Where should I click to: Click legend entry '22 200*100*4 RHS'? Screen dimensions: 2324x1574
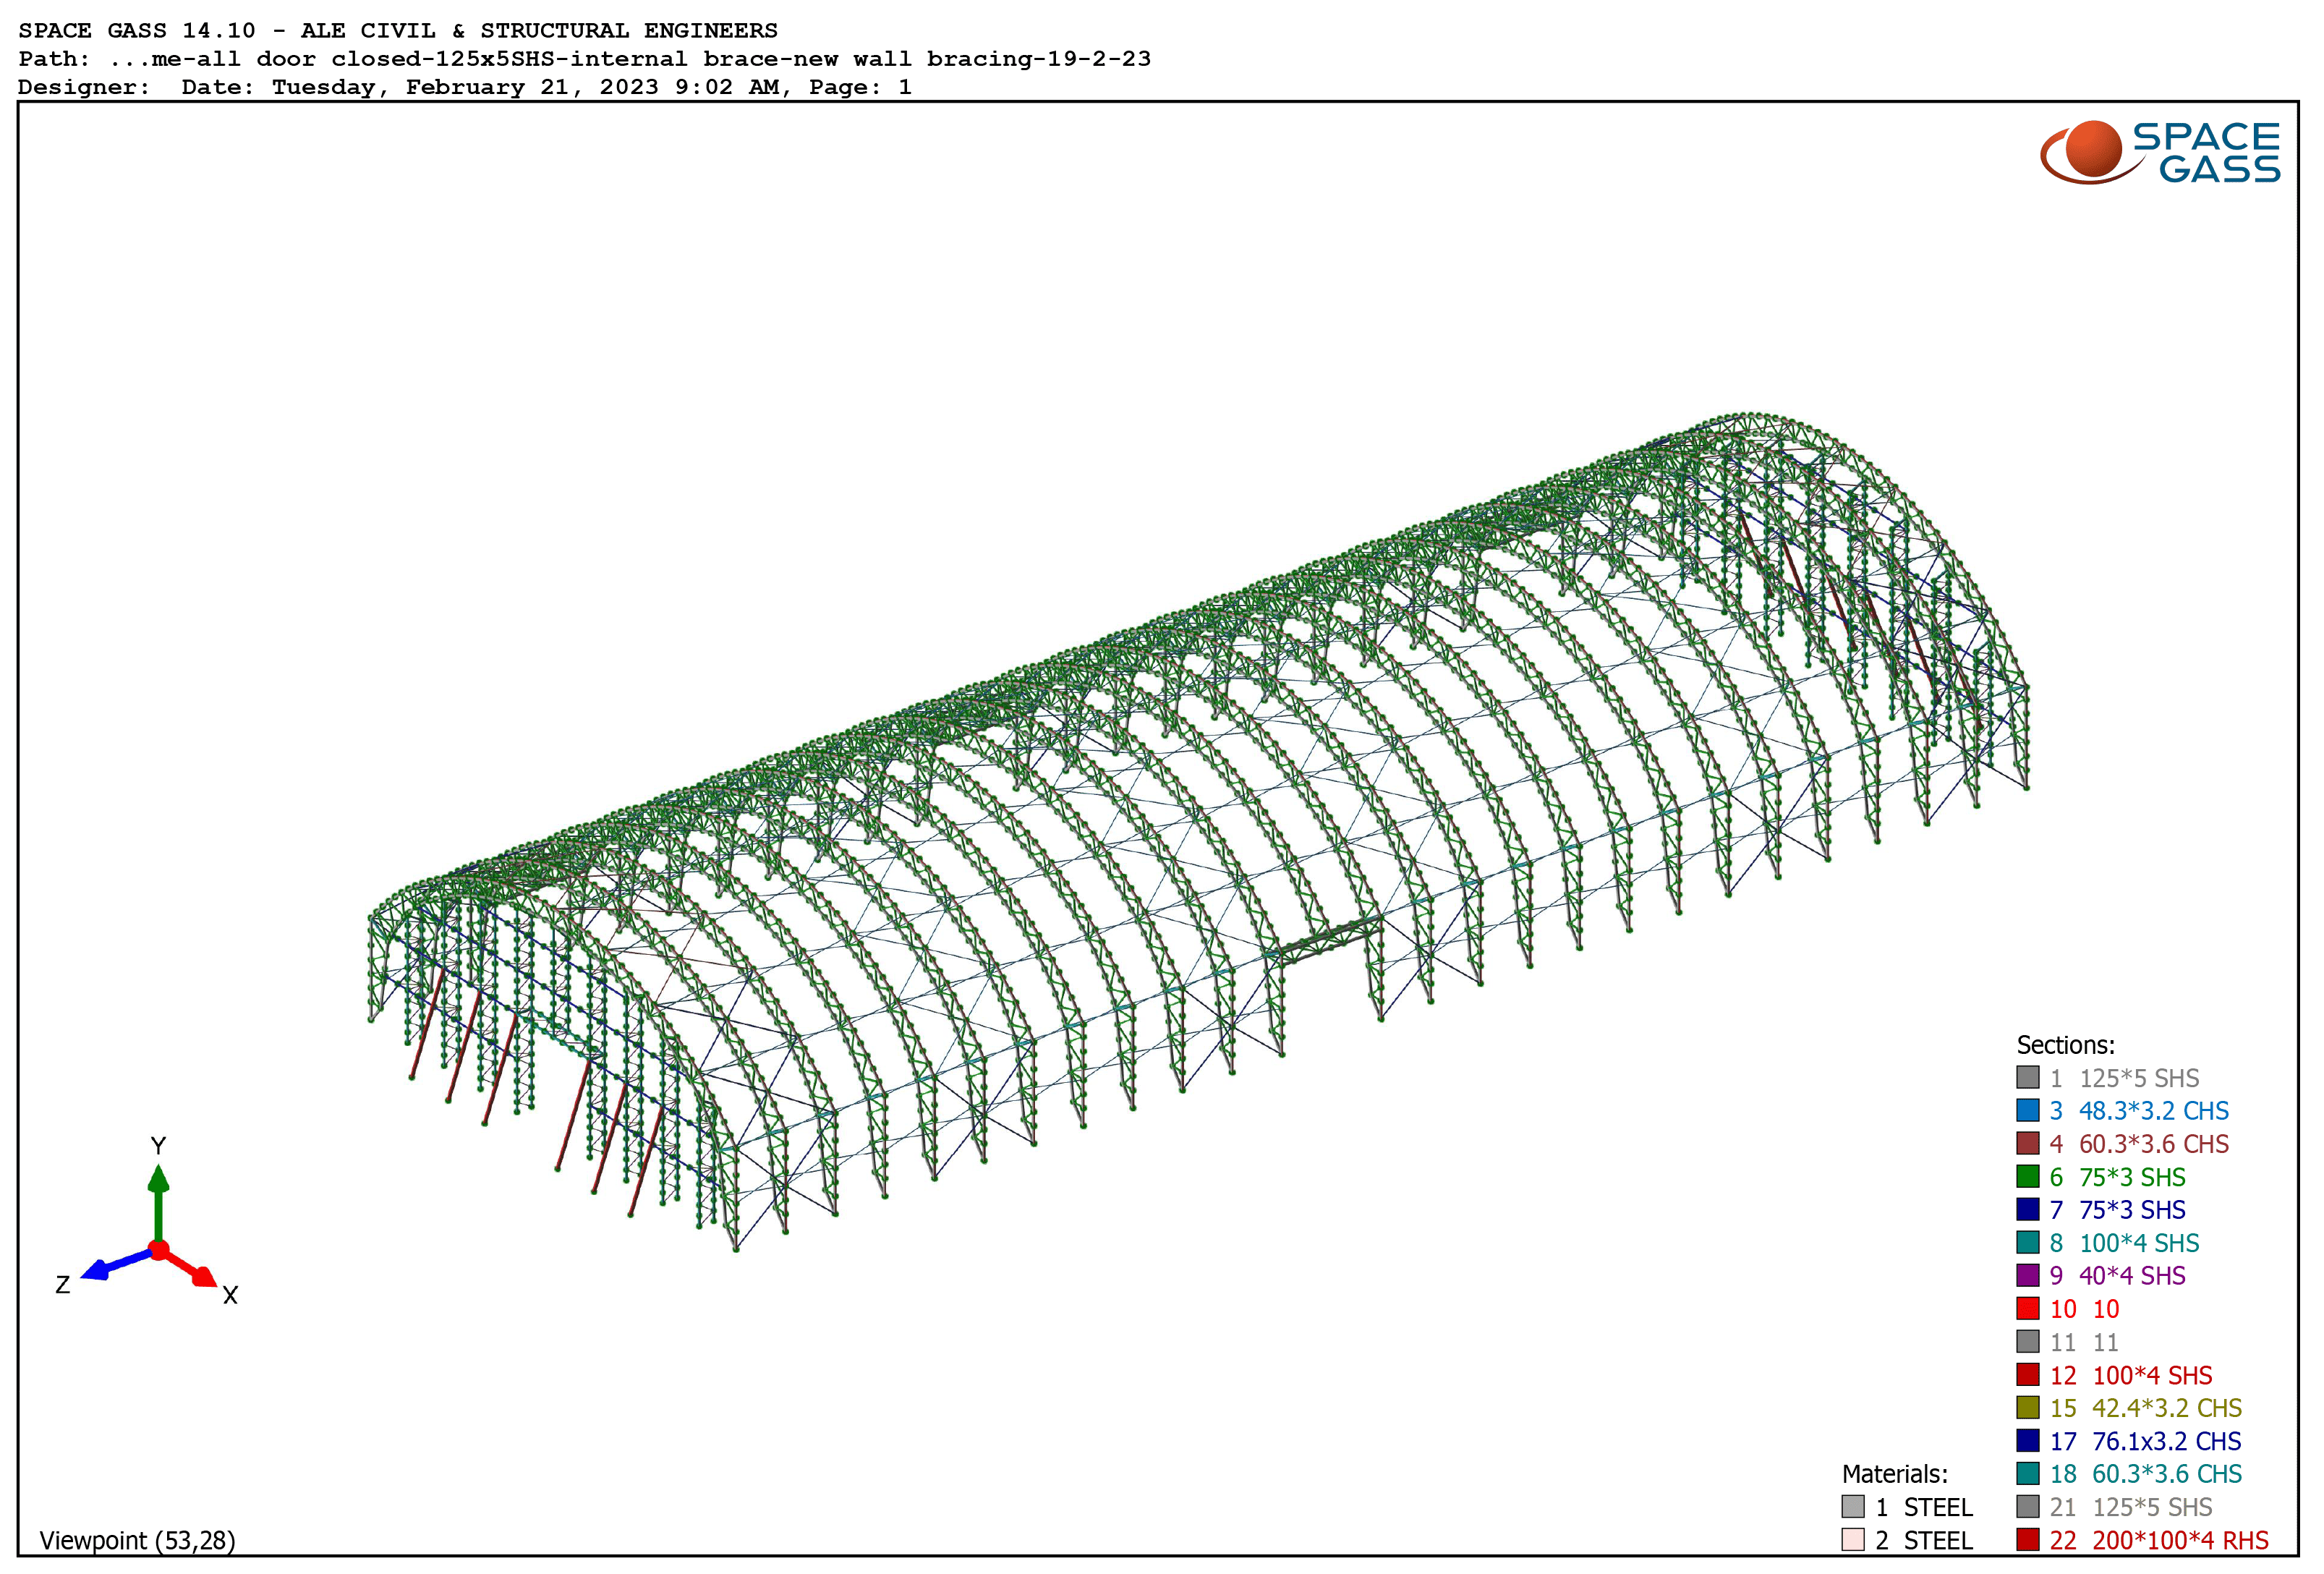pyautogui.click(x=2159, y=1540)
